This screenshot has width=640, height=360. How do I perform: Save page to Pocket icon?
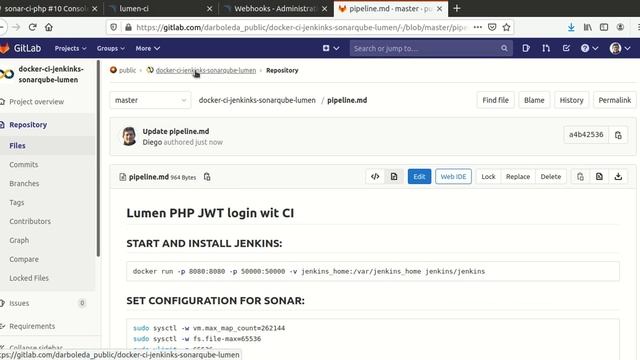click(492, 27)
